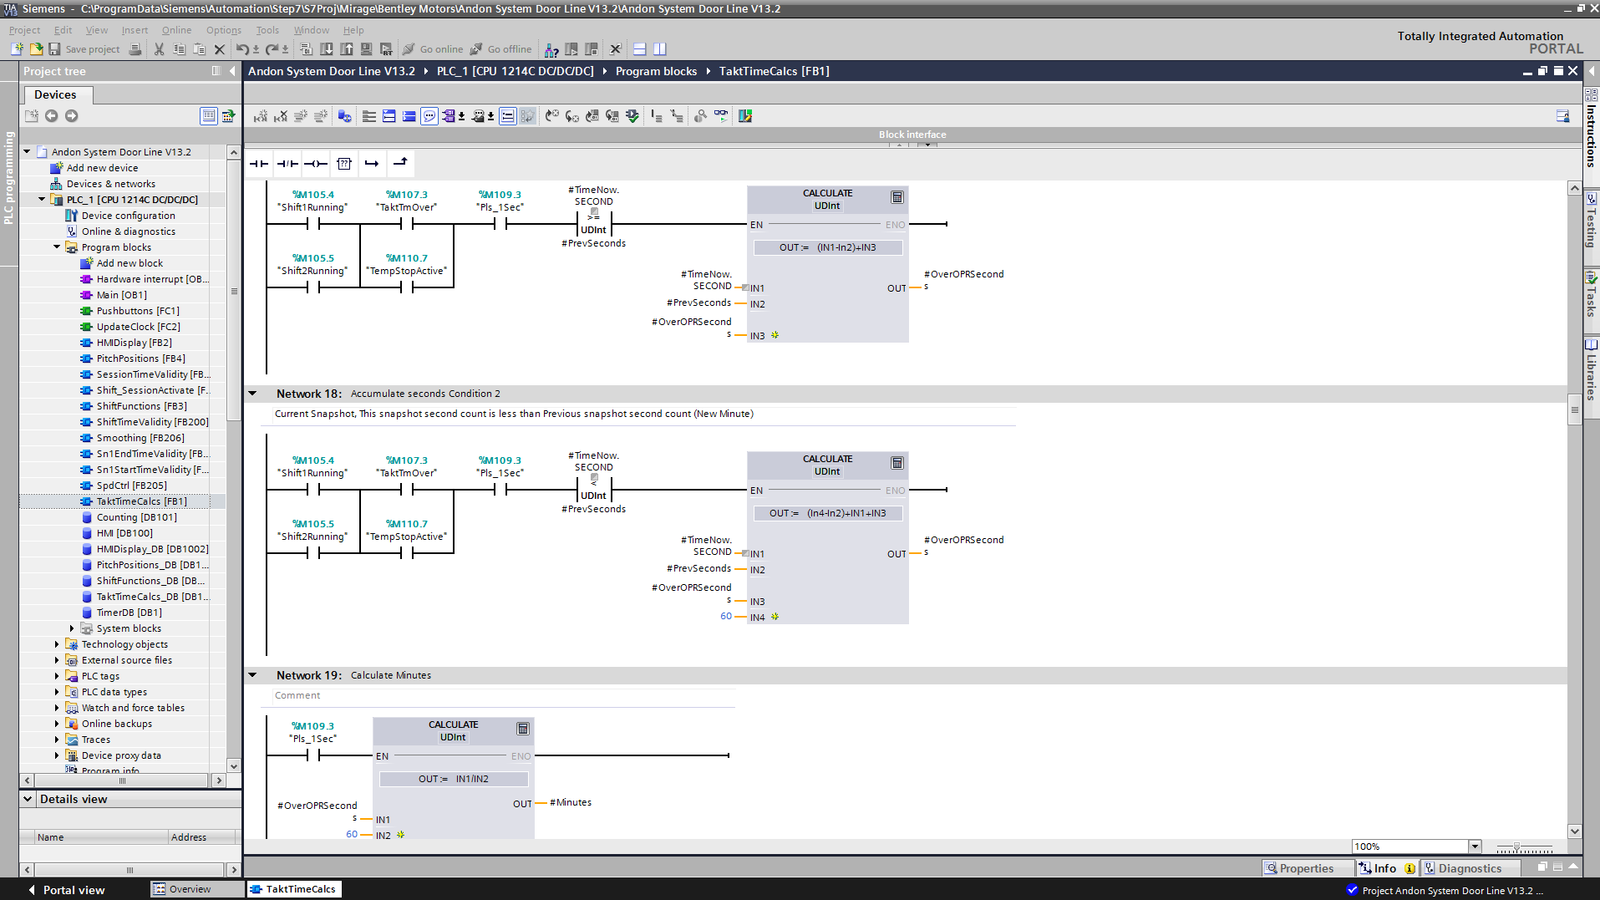Collapse the Details view panel

28,799
